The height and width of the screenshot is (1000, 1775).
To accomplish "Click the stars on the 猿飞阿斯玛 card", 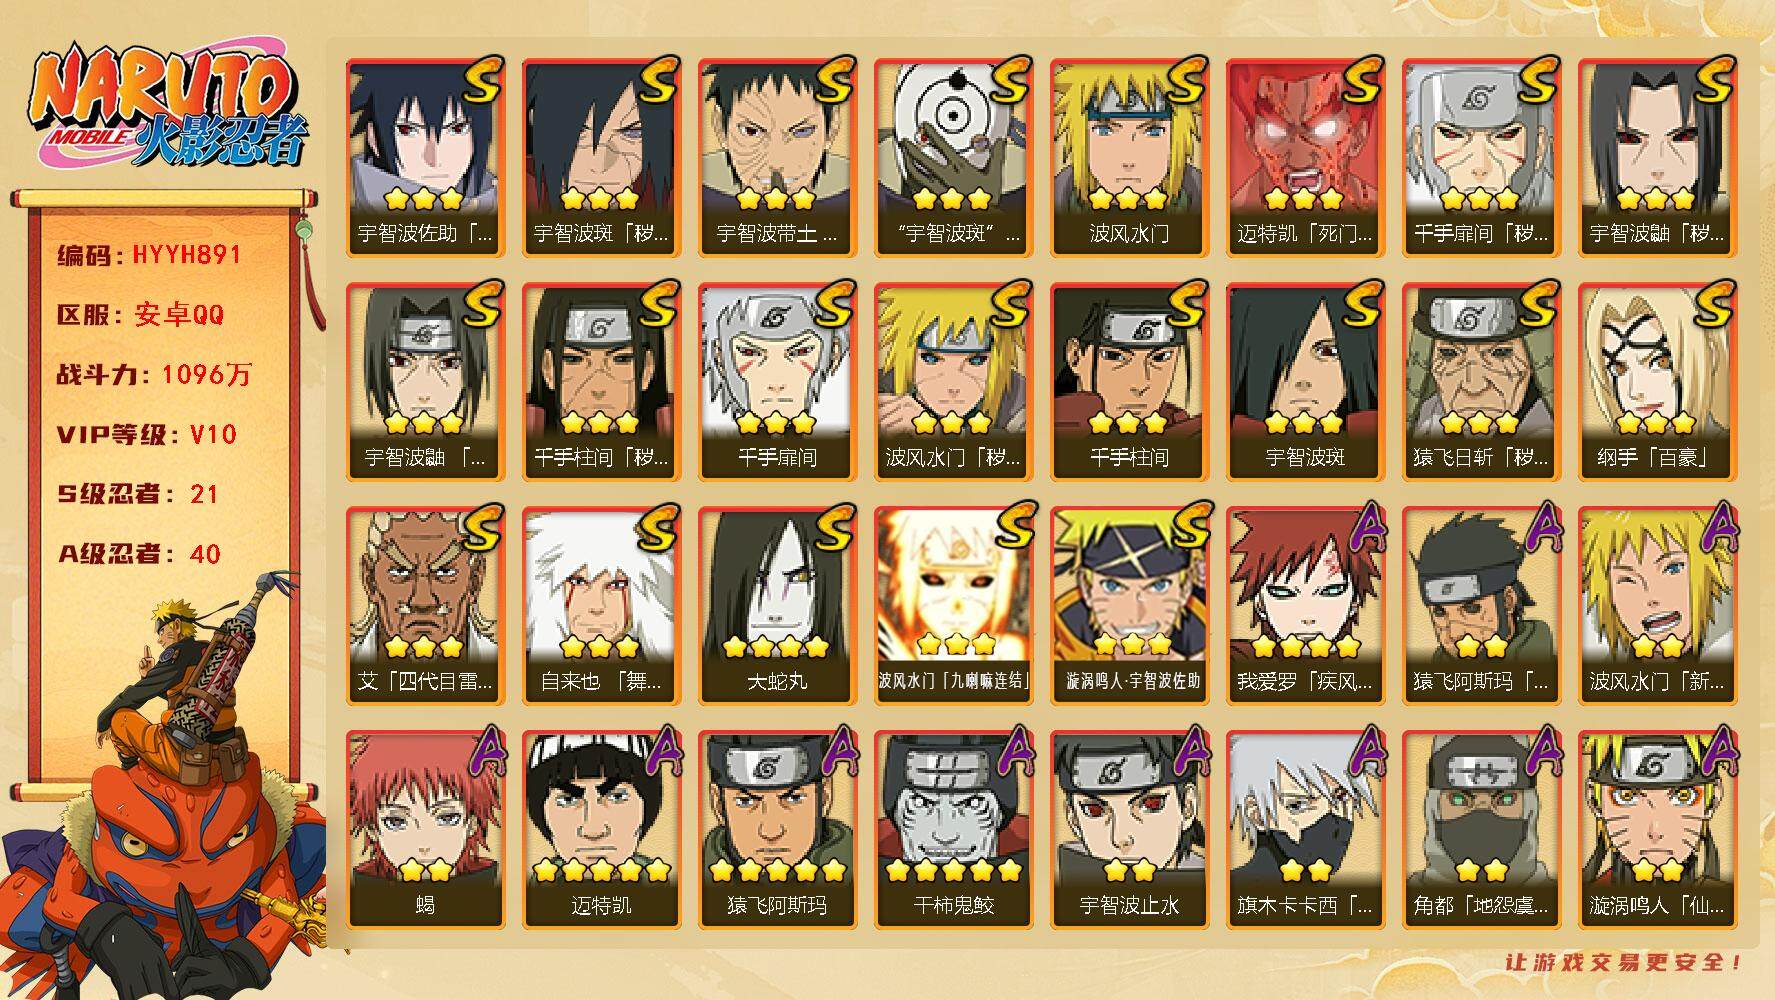I will [777, 869].
